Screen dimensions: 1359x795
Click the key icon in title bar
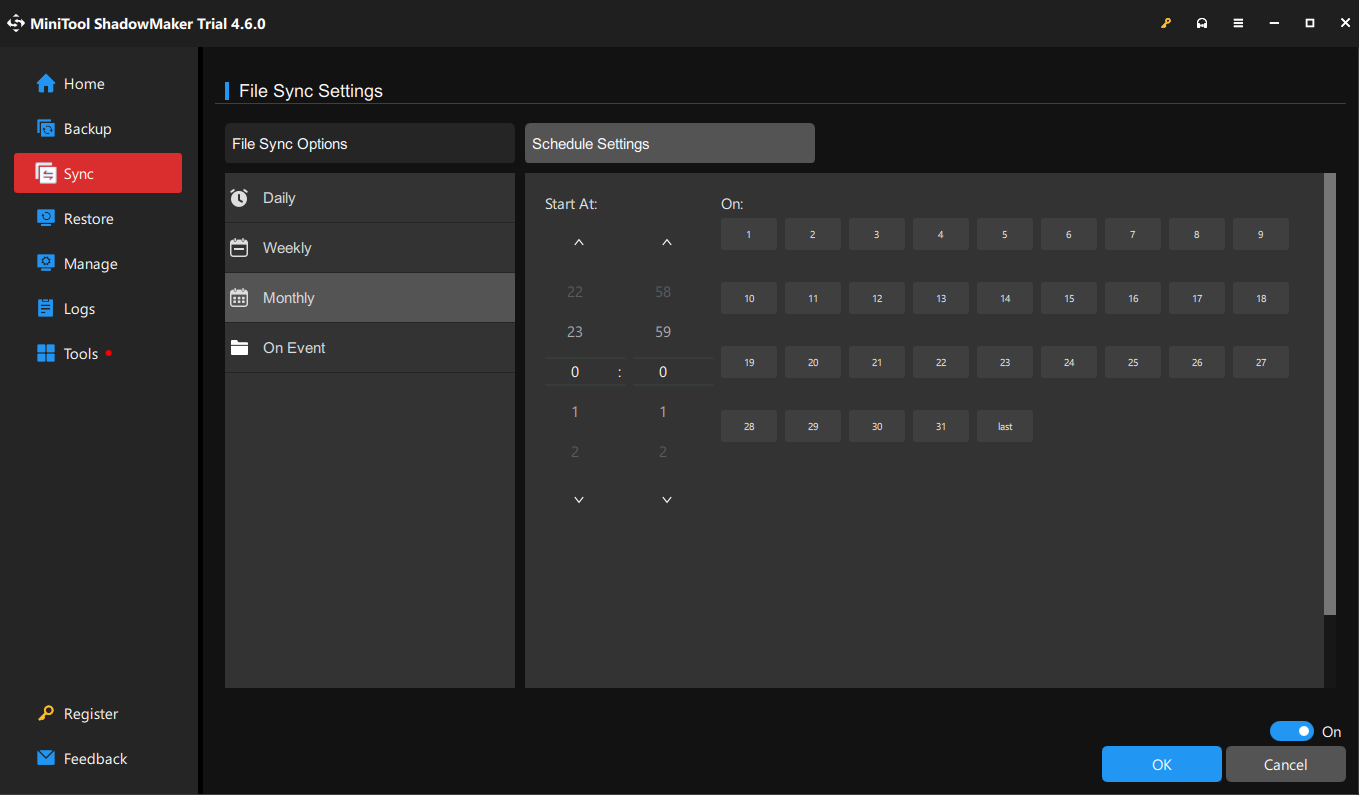1166,23
